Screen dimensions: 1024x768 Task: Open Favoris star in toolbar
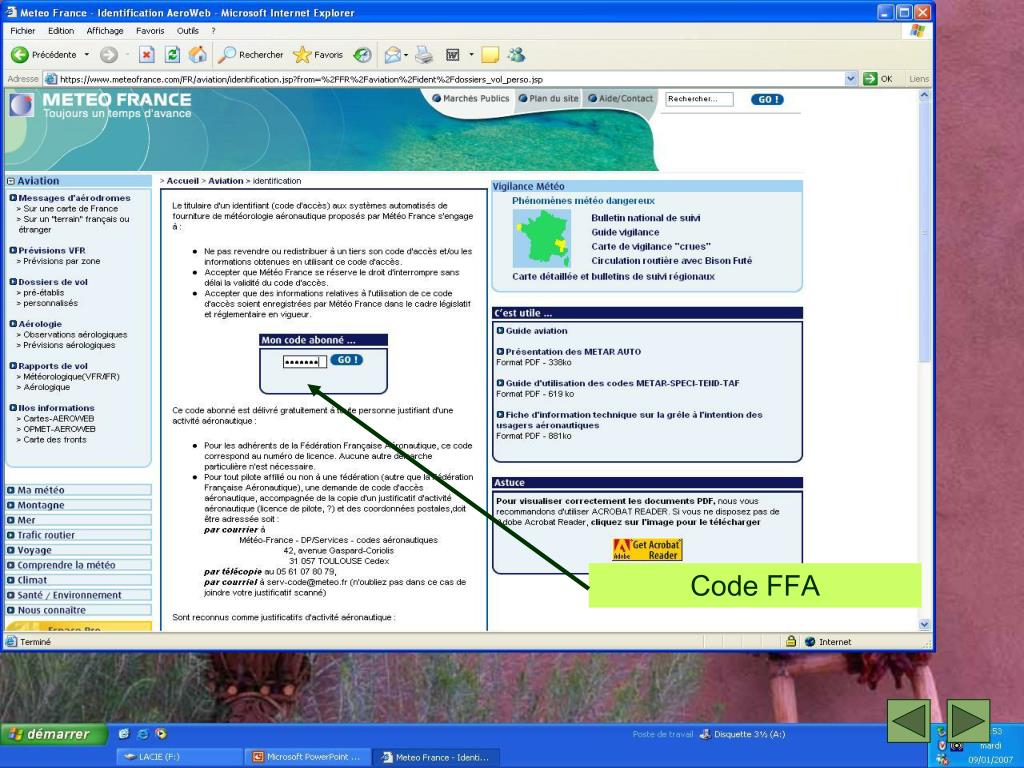[x=318, y=55]
